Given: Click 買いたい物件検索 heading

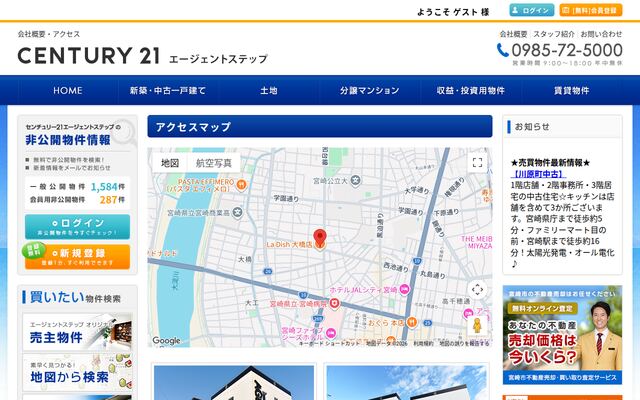Looking at the screenshot, I should pyautogui.click(x=75, y=297).
